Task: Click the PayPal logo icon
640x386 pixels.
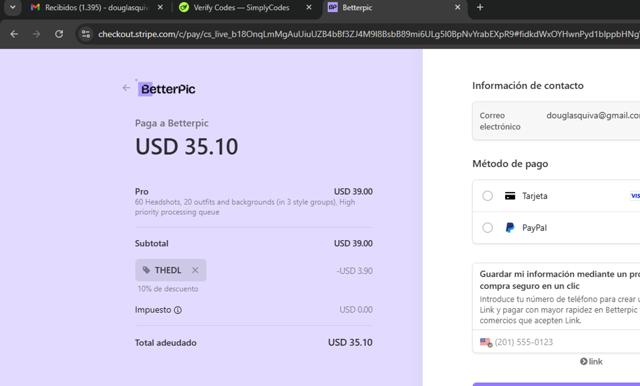Action: click(x=510, y=228)
